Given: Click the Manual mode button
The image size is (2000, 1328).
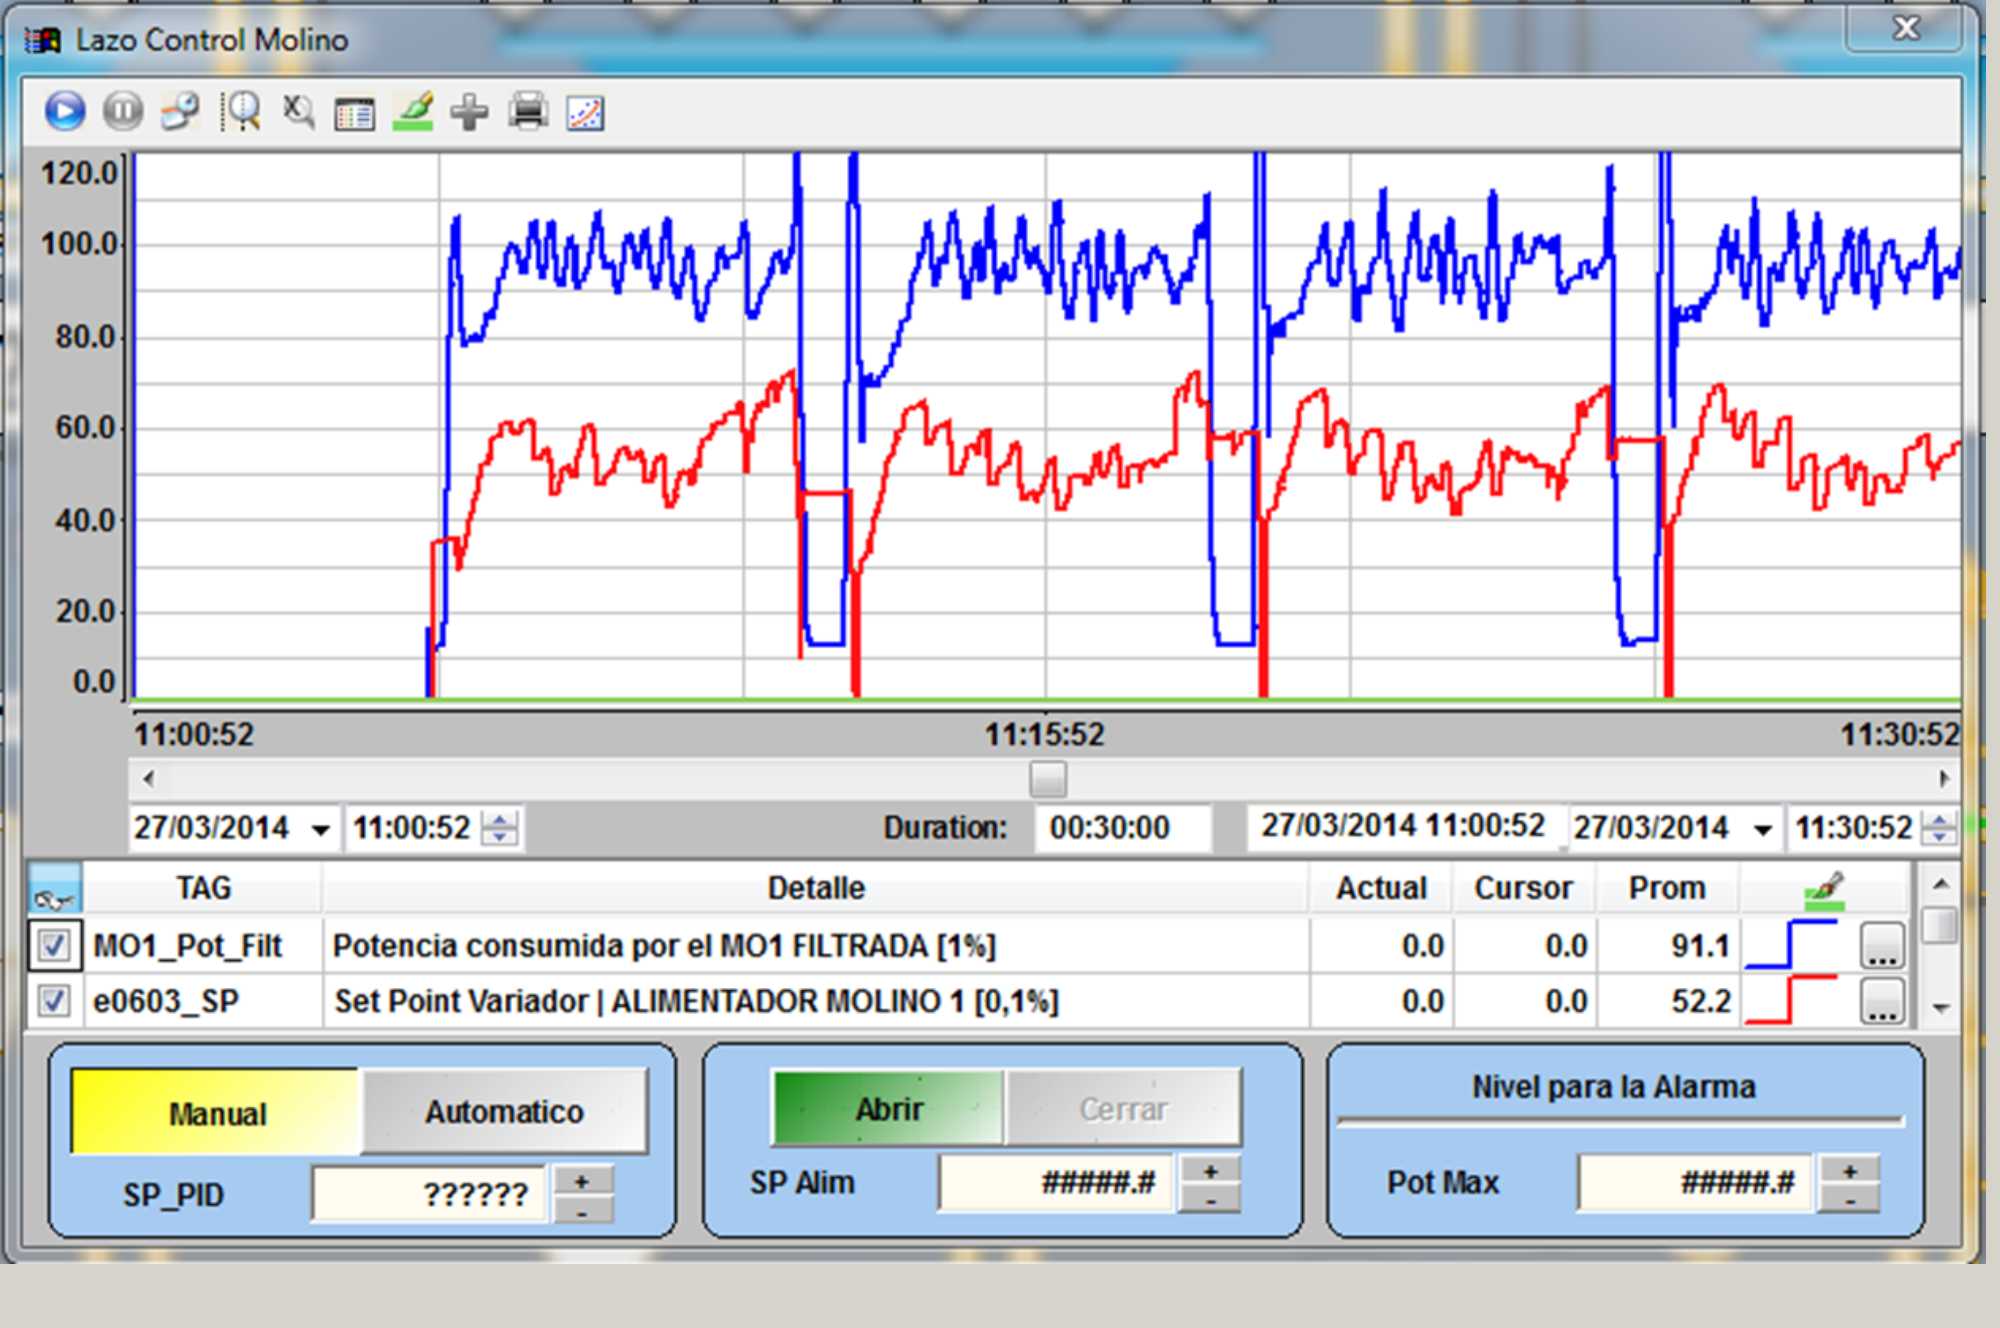Looking at the screenshot, I should click(217, 1113).
